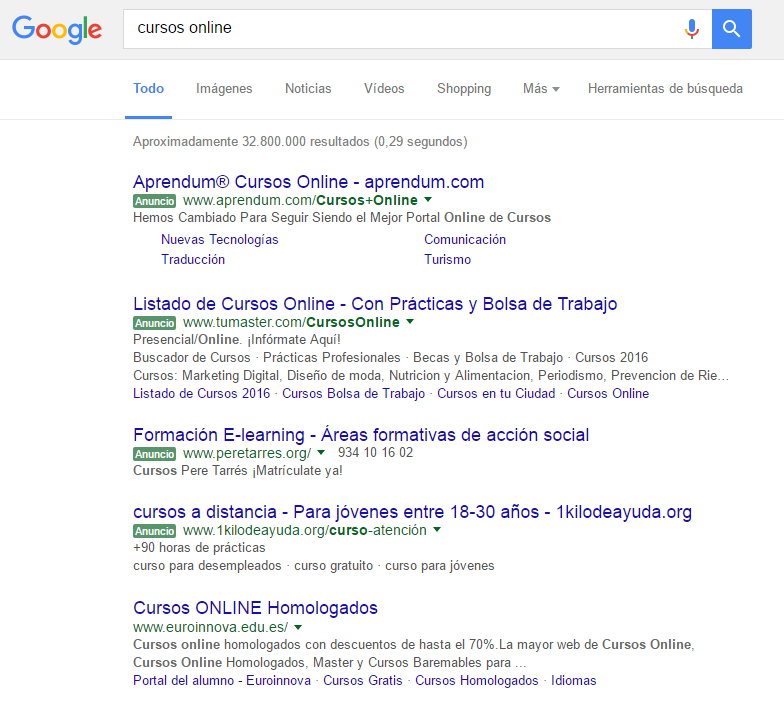Open the 'Cursos Gratis' link

(x=362, y=680)
